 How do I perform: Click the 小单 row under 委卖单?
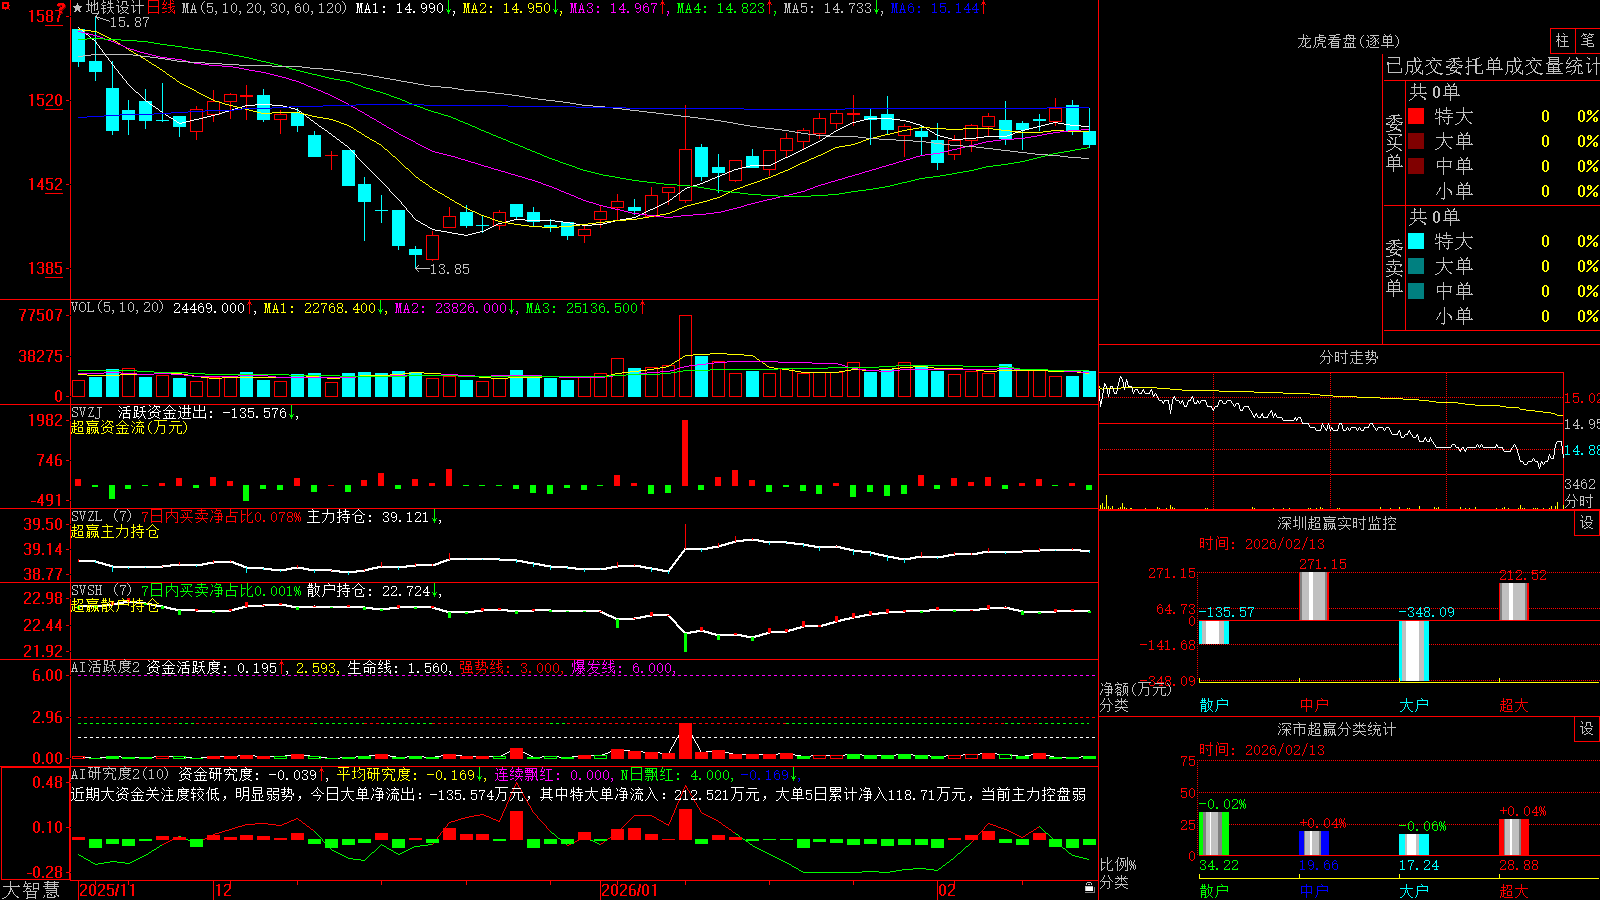[x=1502, y=316]
